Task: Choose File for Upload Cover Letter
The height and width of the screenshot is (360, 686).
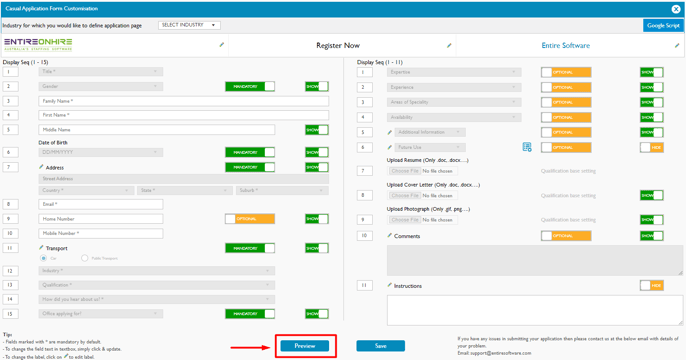Action: pyautogui.click(x=405, y=196)
